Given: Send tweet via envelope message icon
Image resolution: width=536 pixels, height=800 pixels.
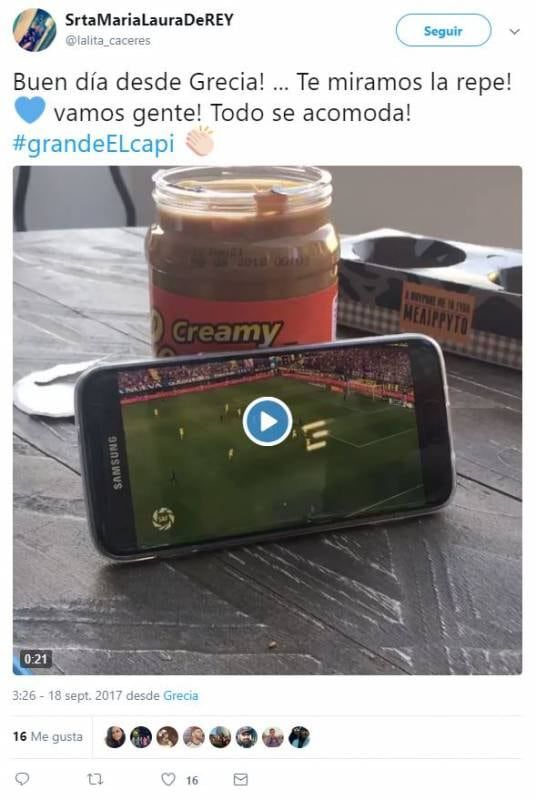Looking at the screenshot, I should (241, 779).
